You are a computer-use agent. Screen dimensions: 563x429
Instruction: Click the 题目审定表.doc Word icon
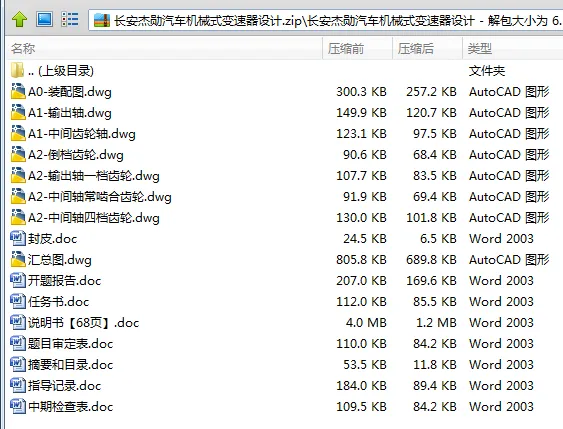(18, 343)
